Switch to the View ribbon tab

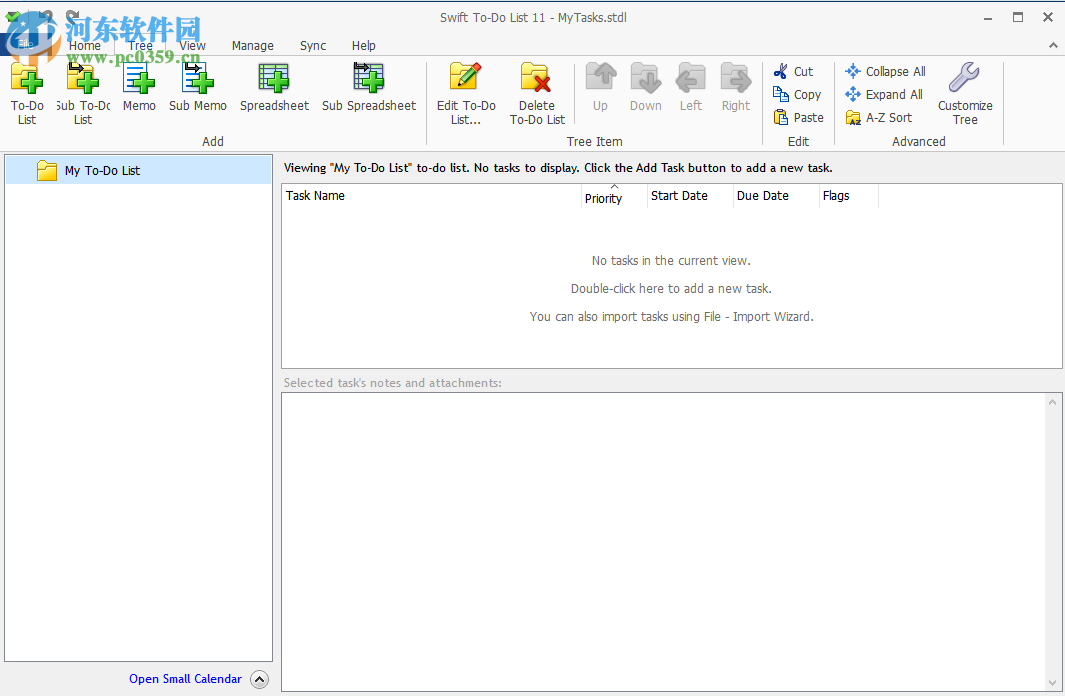pyautogui.click(x=192, y=45)
